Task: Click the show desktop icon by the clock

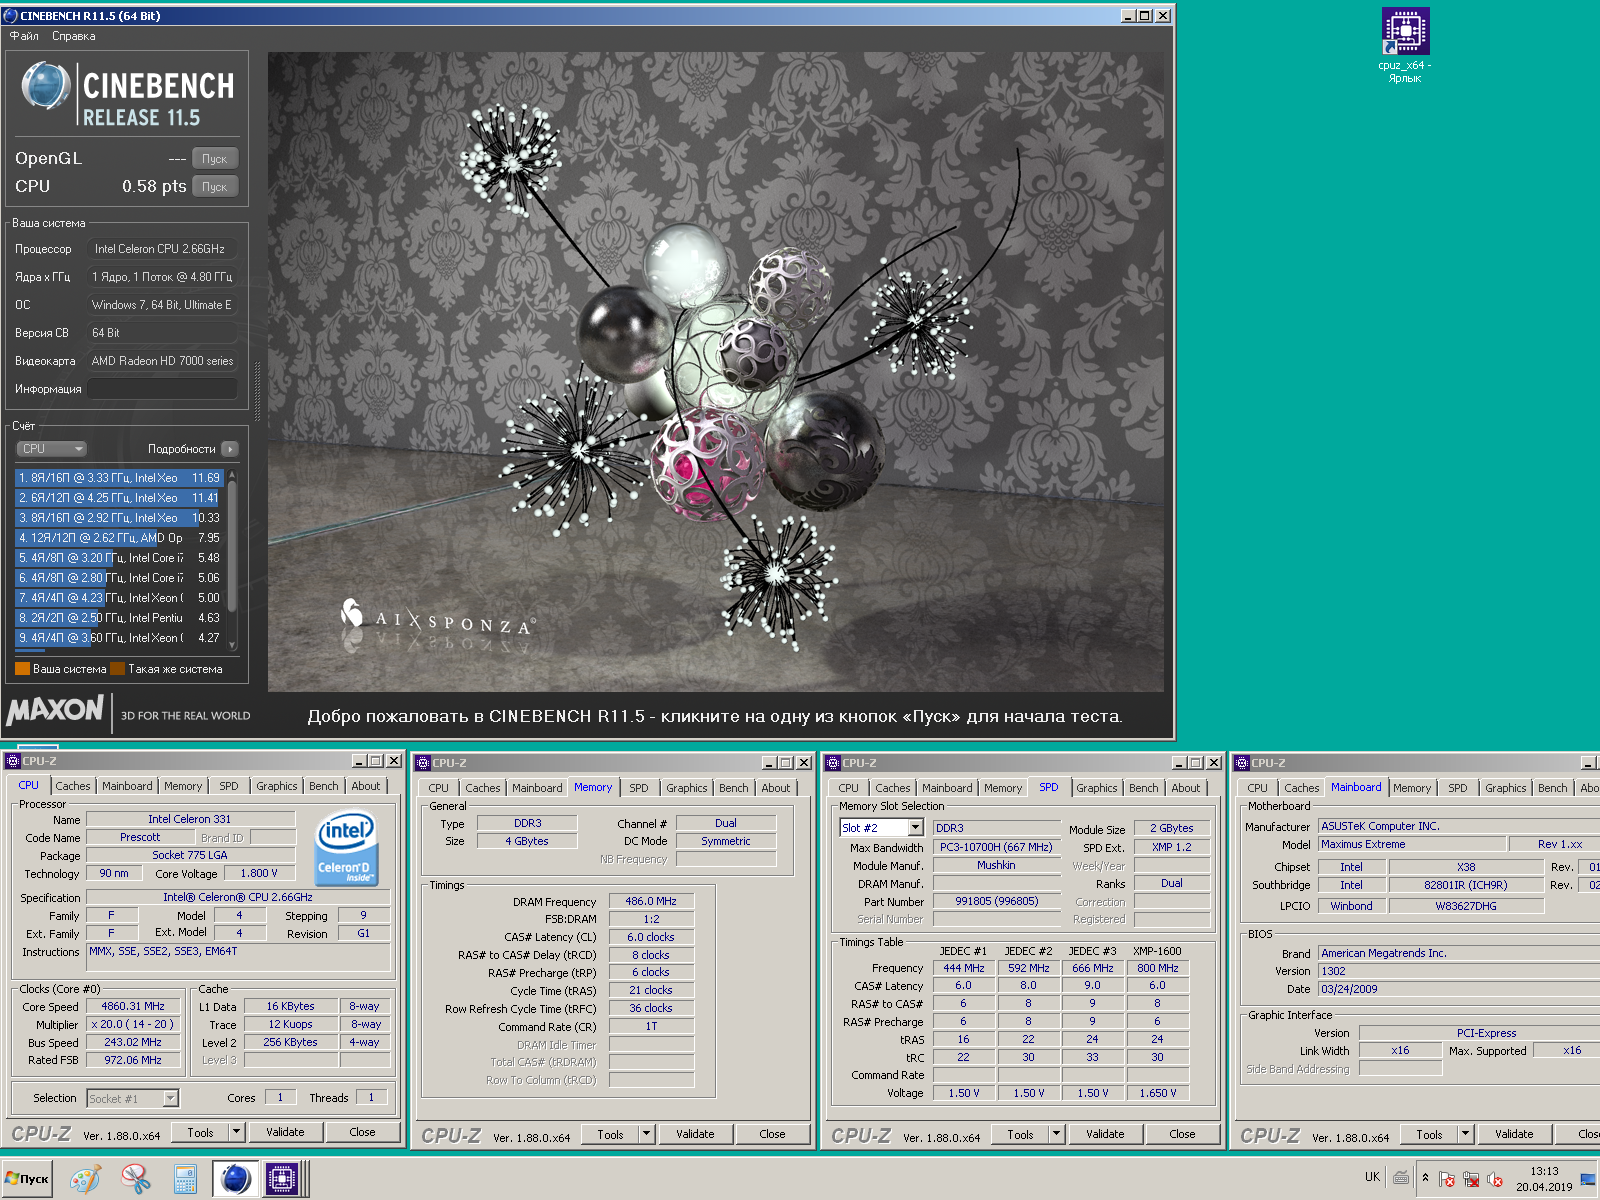Action: click(x=1588, y=1180)
